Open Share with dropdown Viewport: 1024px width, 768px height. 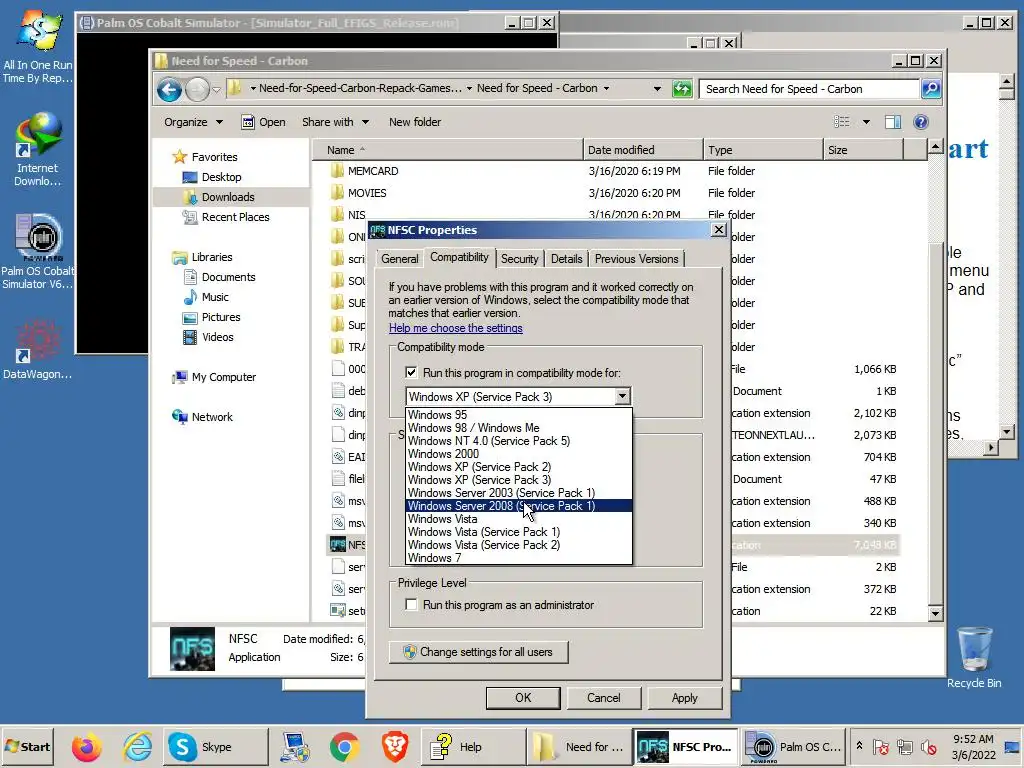(336, 122)
